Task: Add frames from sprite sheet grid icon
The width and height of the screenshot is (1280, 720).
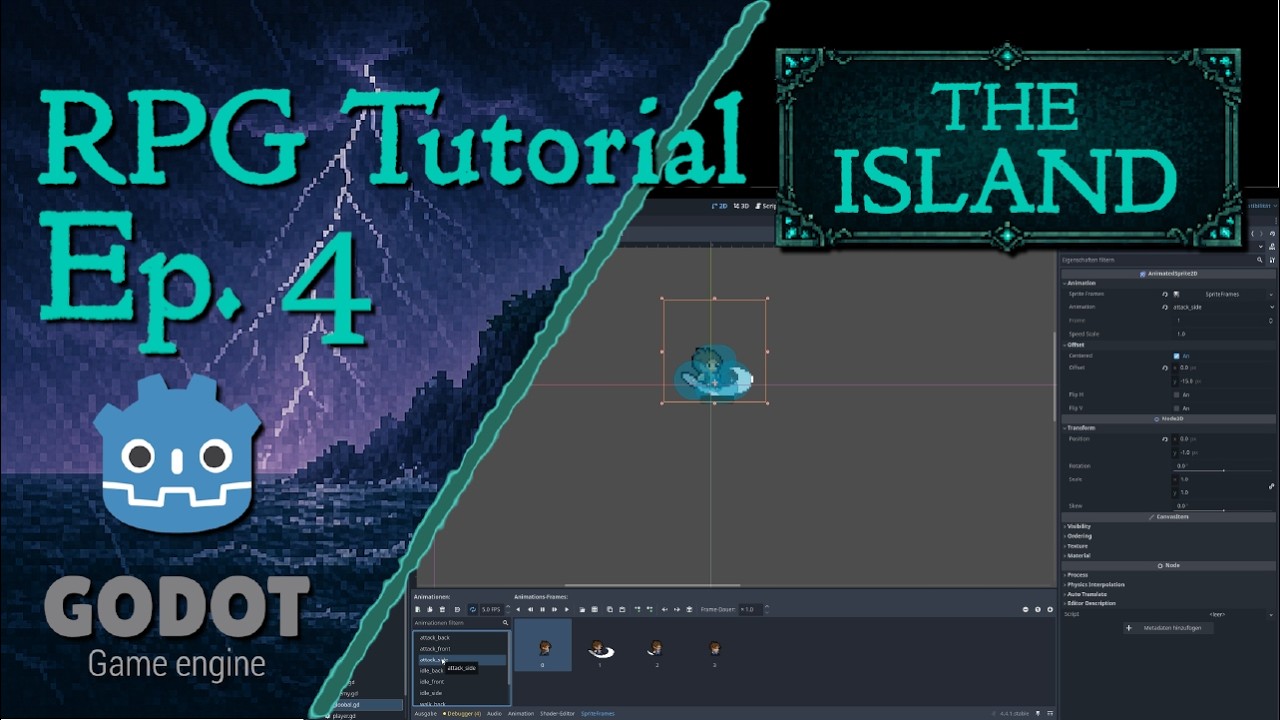Action: [594, 609]
